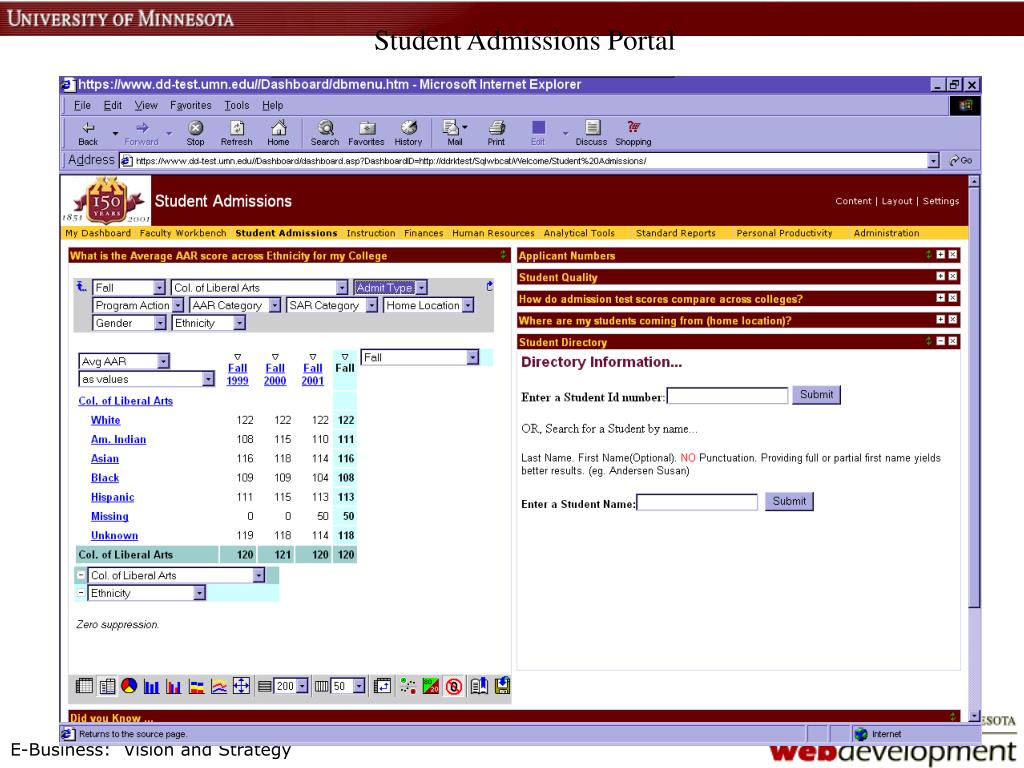Click the Stop toolbar icon
The height and width of the screenshot is (768, 1024).
pyautogui.click(x=195, y=133)
